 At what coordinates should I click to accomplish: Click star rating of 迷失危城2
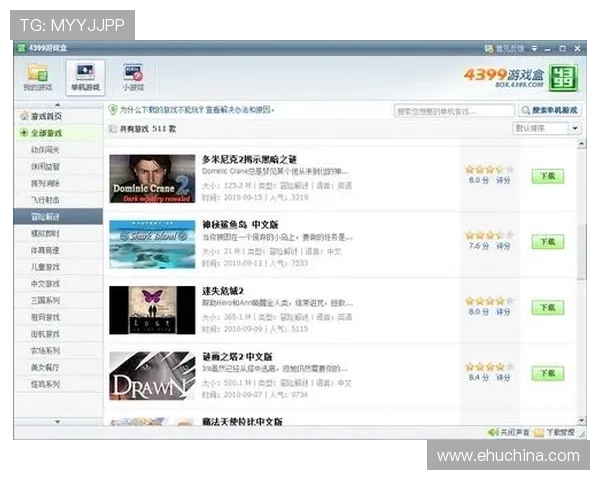tap(489, 301)
